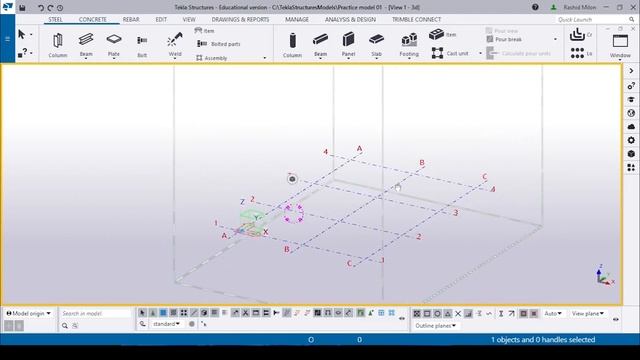
Task: Open the DRAWINGS & REPORTS tab
Action: pos(240,20)
